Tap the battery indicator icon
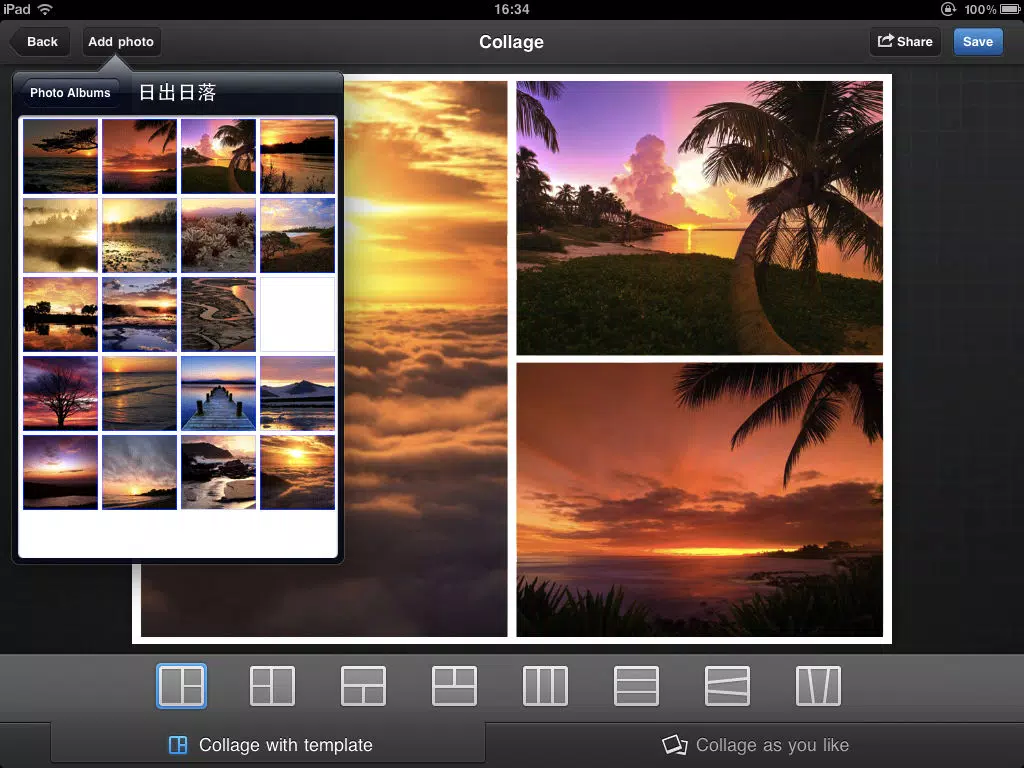This screenshot has height=768, width=1024. (1010, 9)
